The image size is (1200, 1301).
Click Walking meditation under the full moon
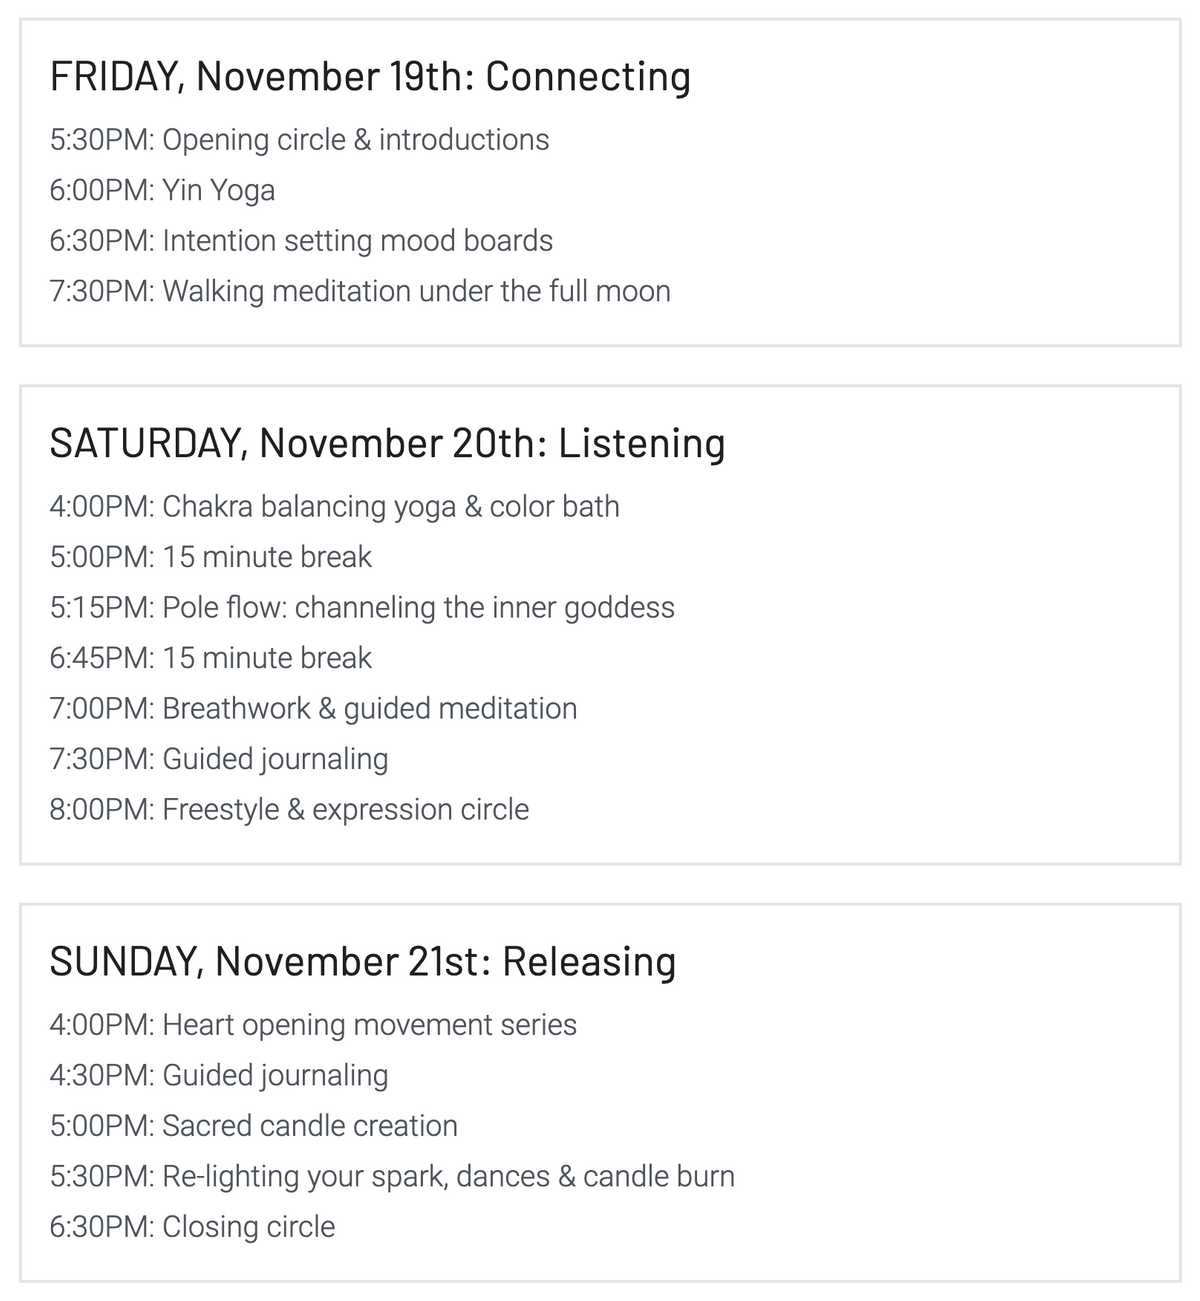[360, 291]
